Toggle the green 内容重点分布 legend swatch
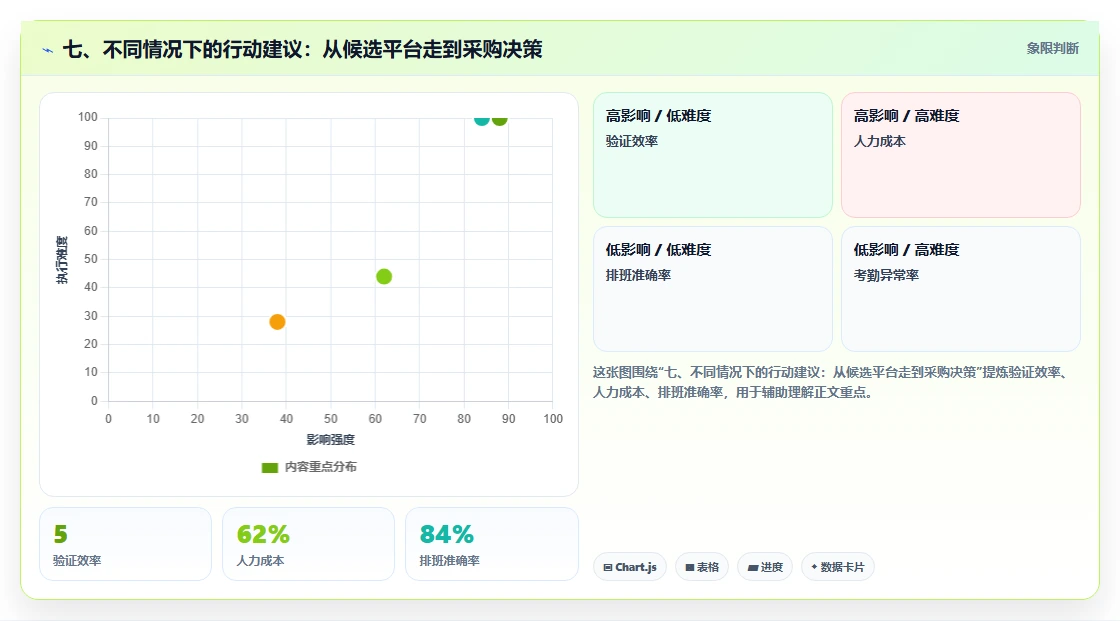This screenshot has height=621, width=1120. [269, 467]
